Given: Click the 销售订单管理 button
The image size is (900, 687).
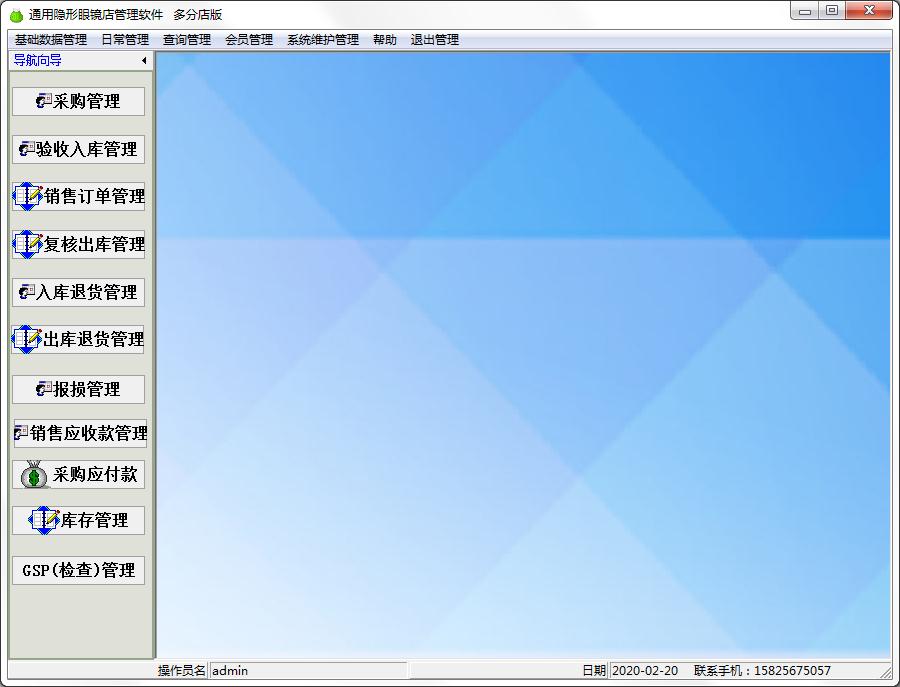Looking at the screenshot, I should coord(78,196).
